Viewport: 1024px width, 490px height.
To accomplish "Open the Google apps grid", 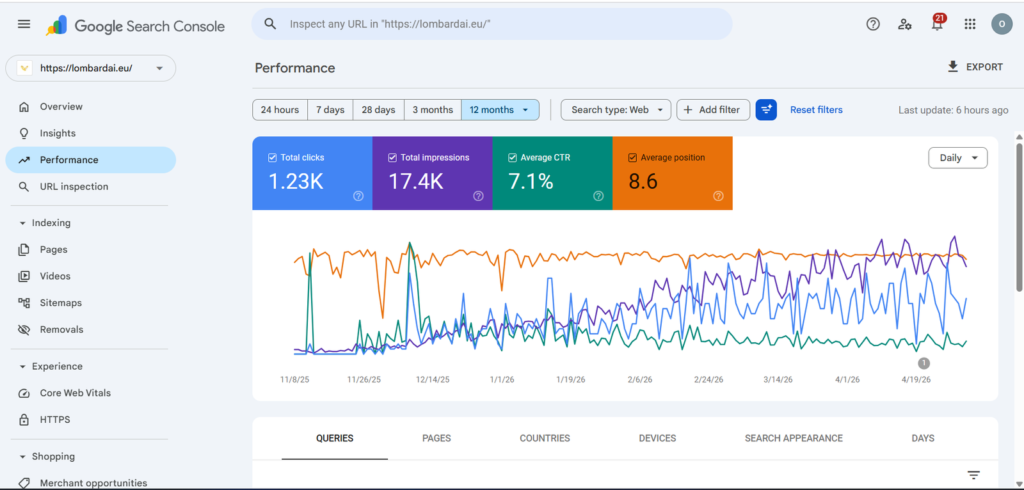I will 970,24.
